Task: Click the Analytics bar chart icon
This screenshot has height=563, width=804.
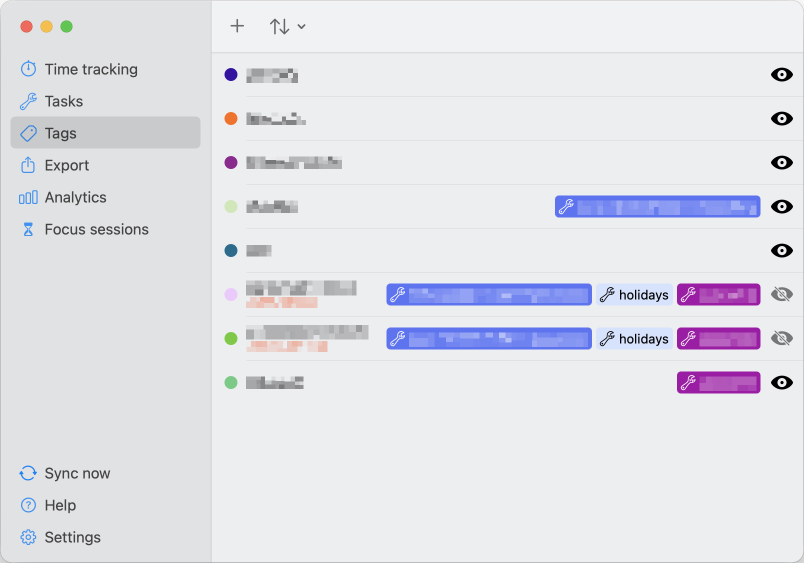Action: (28, 197)
